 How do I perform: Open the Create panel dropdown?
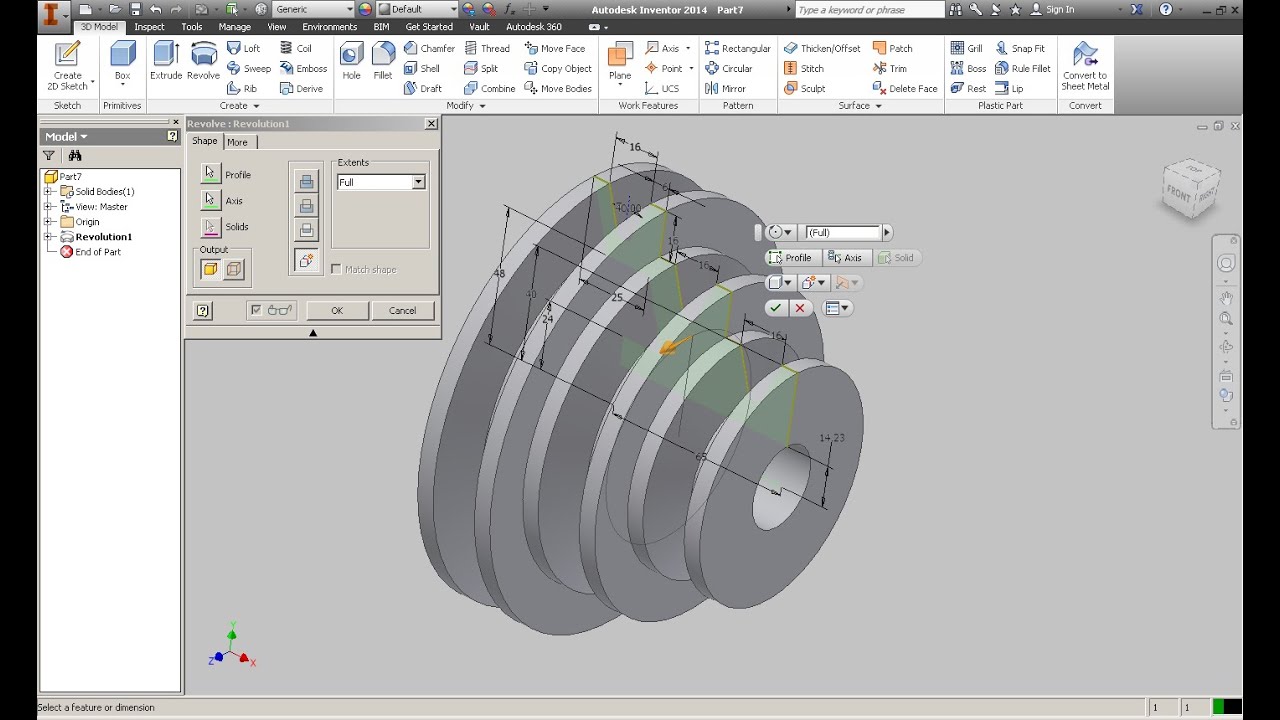[239, 106]
